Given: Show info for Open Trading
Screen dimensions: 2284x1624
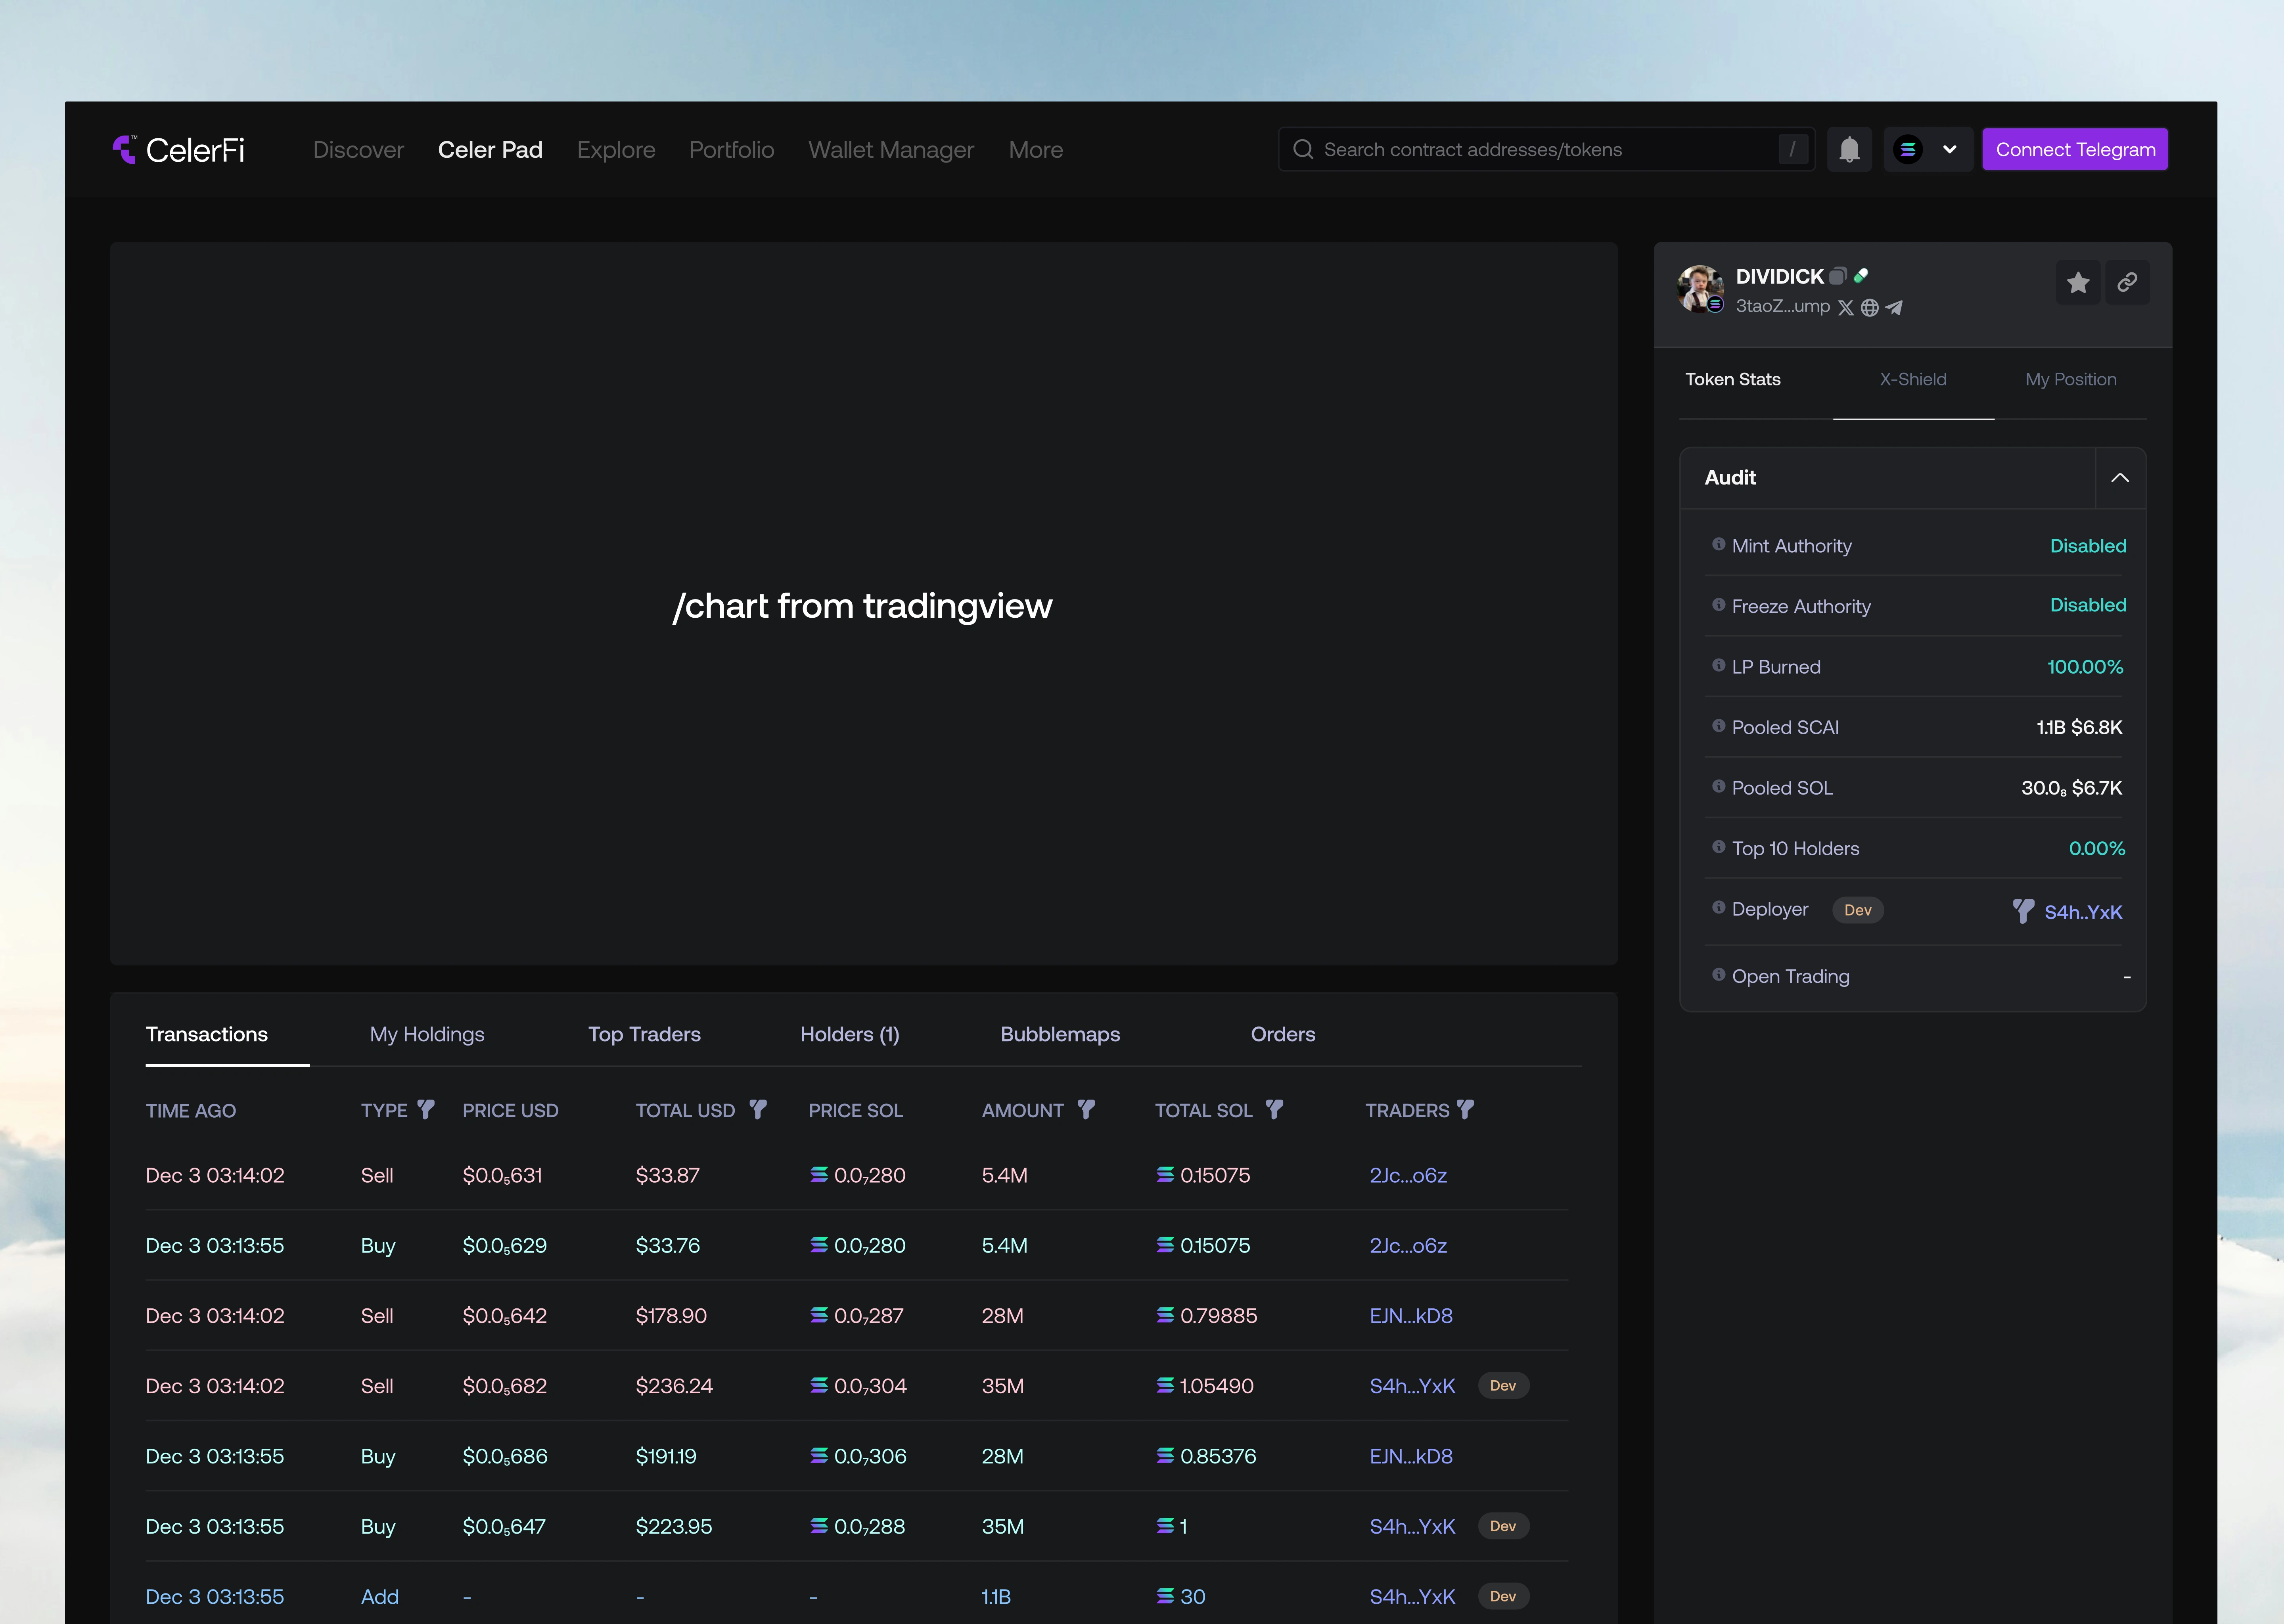Looking at the screenshot, I should pyautogui.click(x=1718, y=975).
